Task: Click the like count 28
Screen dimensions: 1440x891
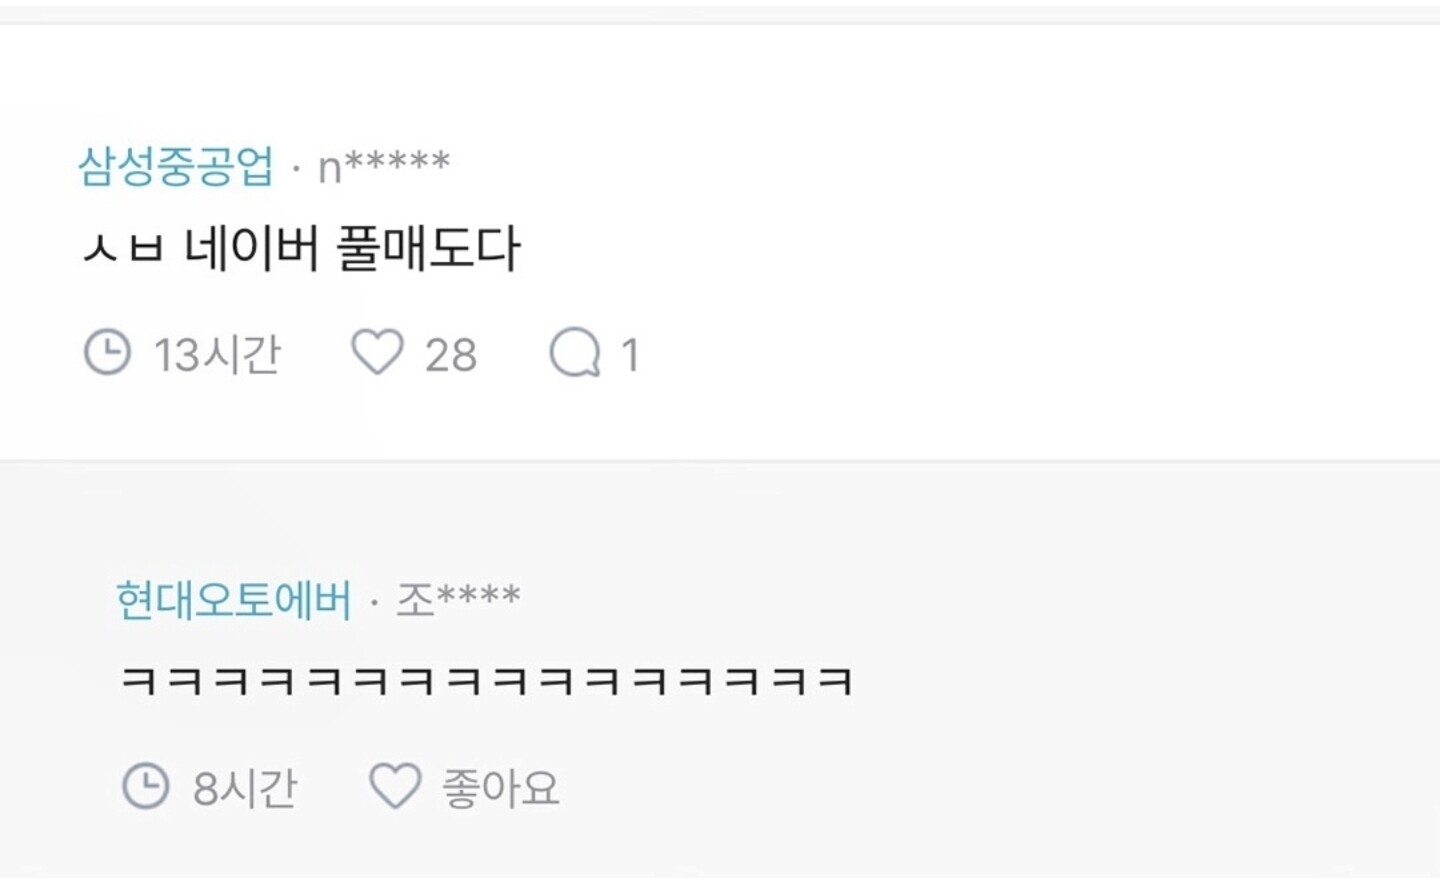Action: click(451, 355)
